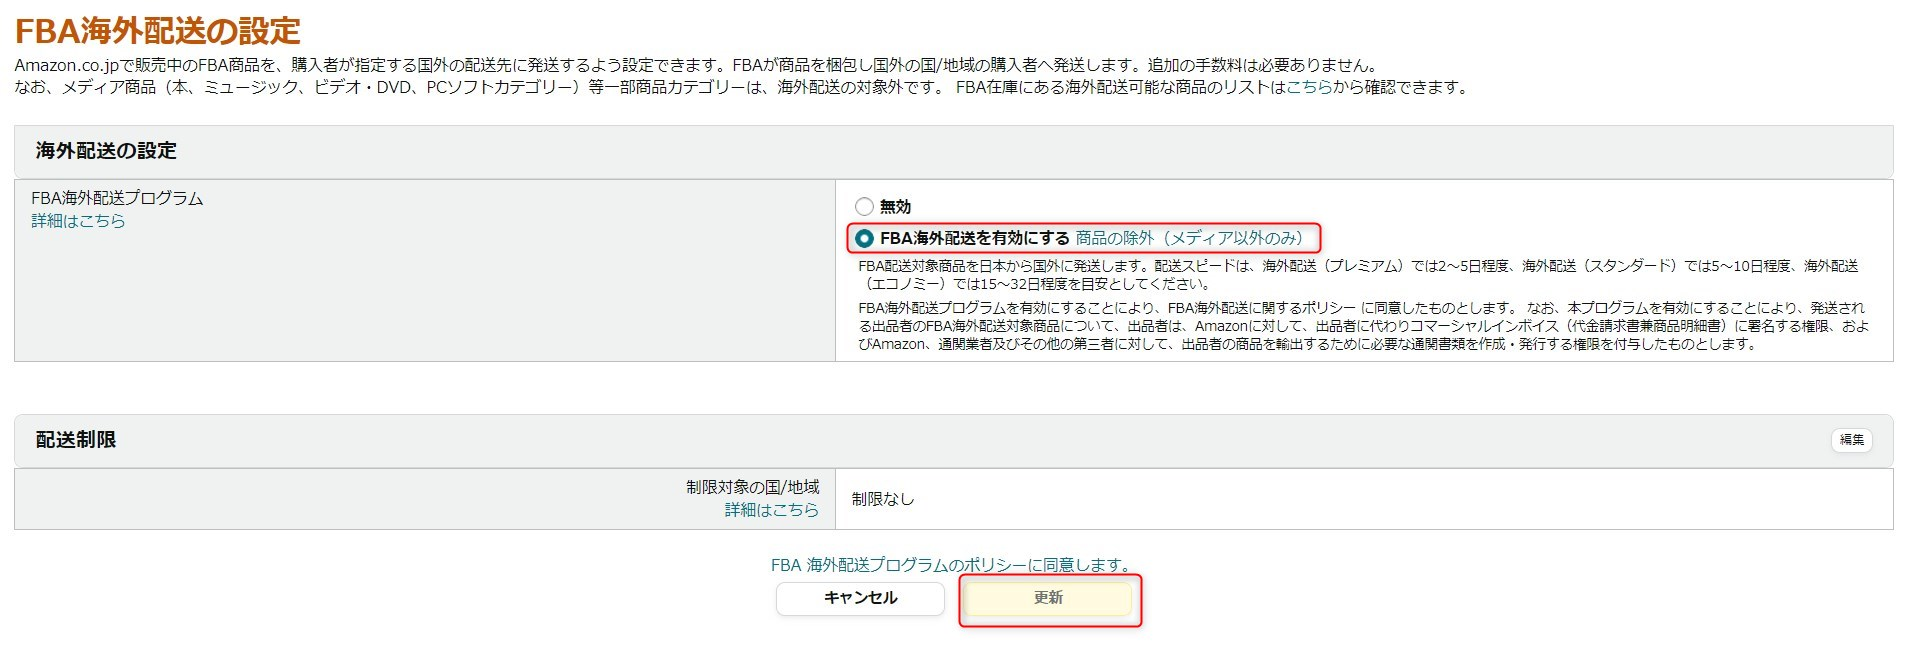Click the キャンセル button
Viewport: 1910px width, 649px height.
click(860, 598)
